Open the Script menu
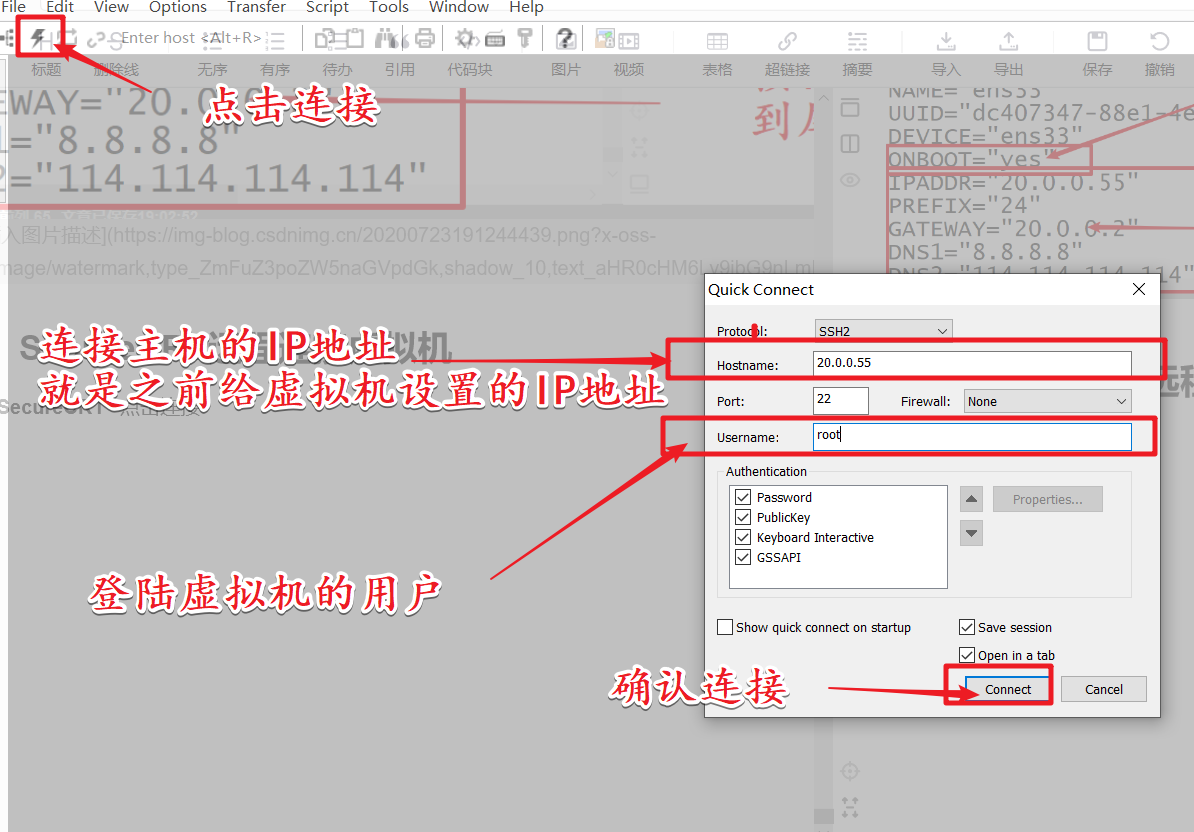 tap(327, 8)
